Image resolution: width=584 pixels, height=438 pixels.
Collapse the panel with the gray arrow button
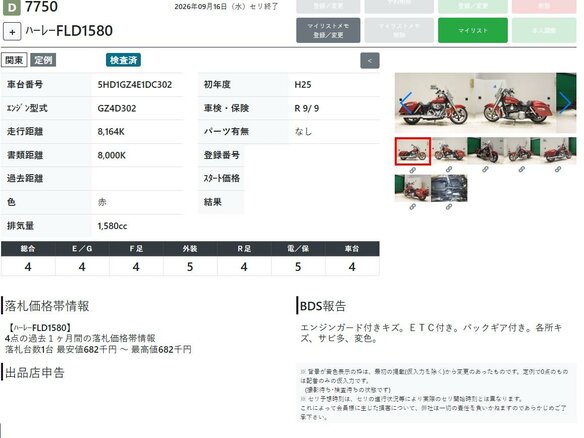point(370,61)
